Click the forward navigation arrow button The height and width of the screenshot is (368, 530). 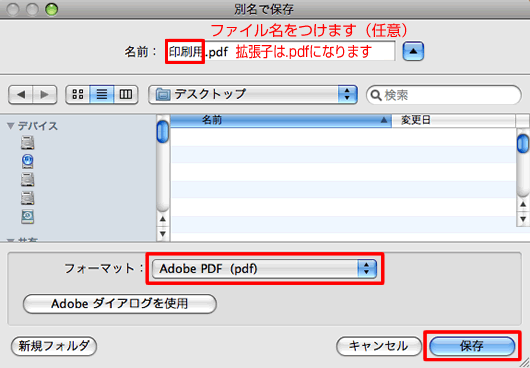(45, 94)
